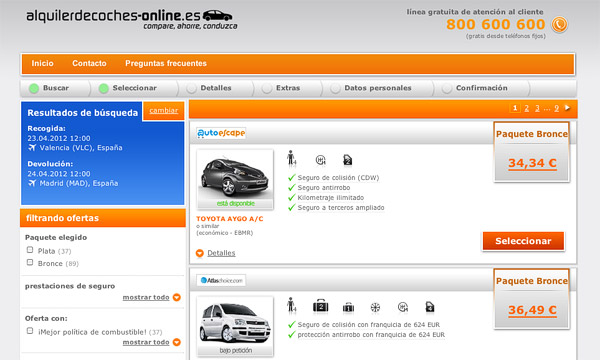Go to the Buscar step
Viewport: 600px width, 360px height.
pyautogui.click(x=55, y=88)
